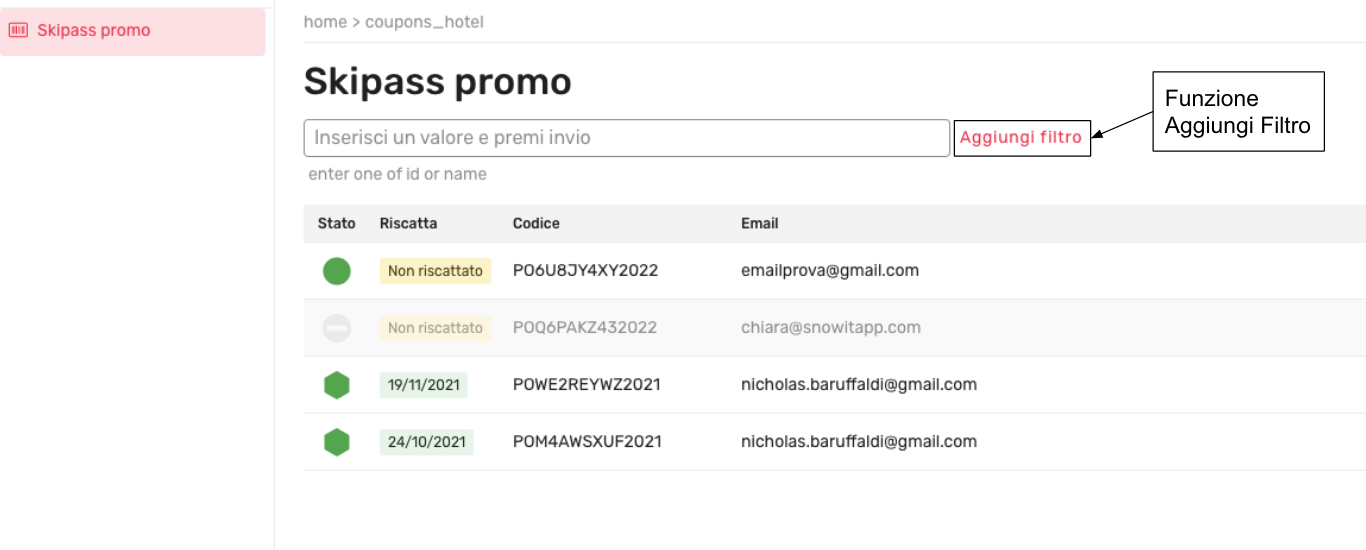This screenshot has width=1366, height=550.
Task: Click the Non riscattato badge for code POQ6PAKZ432022
Action: pyautogui.click(x=435, y=328)
